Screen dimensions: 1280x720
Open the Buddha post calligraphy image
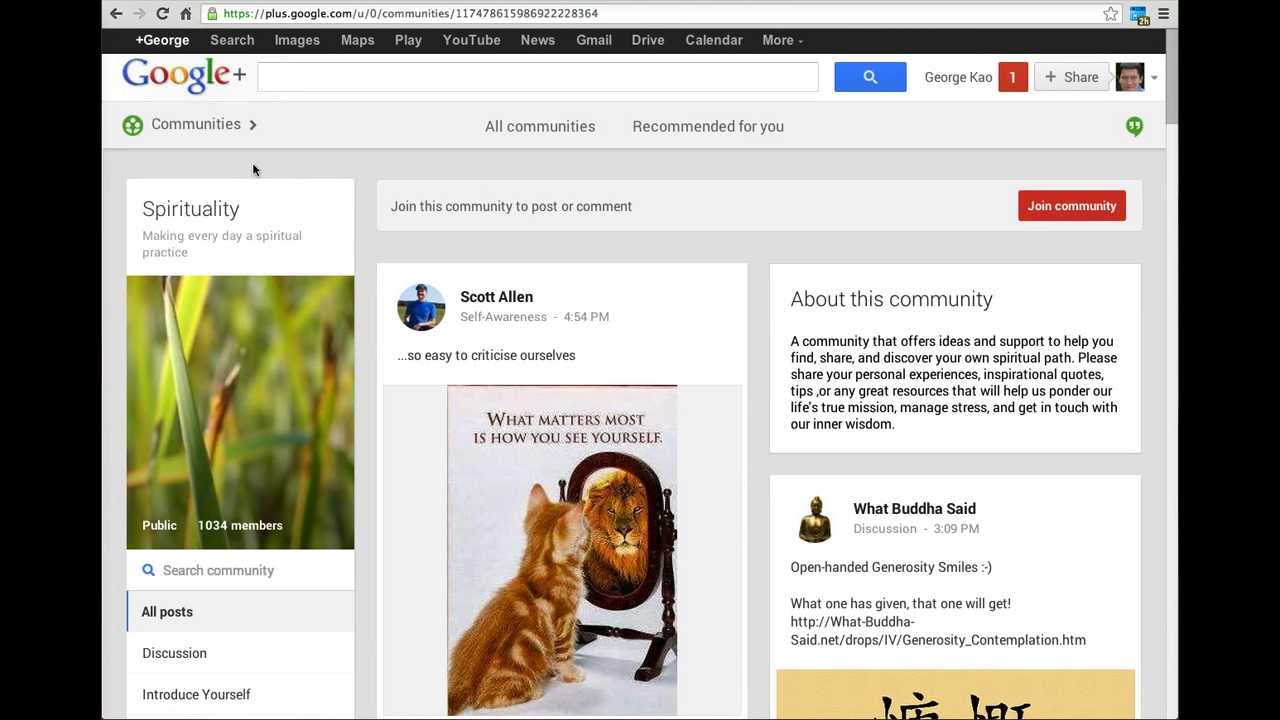(956, 695)
